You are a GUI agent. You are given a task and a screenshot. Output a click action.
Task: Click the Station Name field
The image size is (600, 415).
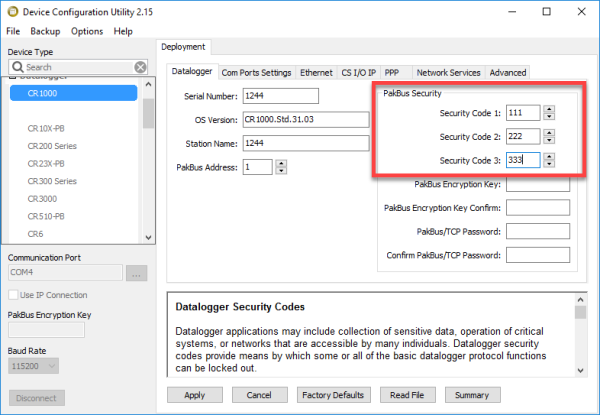(306, 143)
